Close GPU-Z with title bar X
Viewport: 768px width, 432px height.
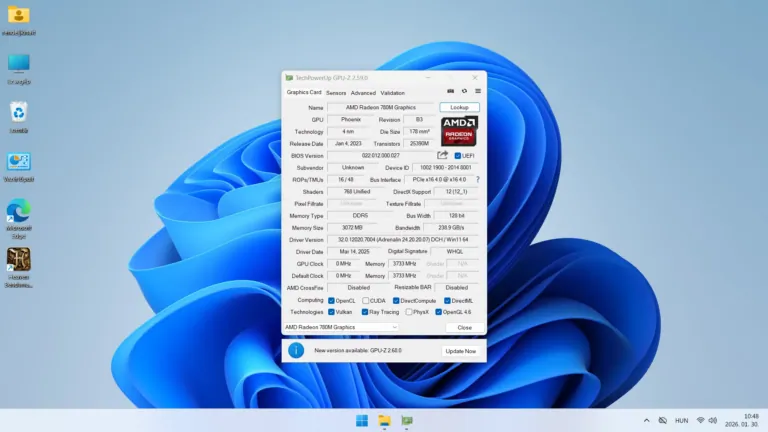(x=475, y=77)
